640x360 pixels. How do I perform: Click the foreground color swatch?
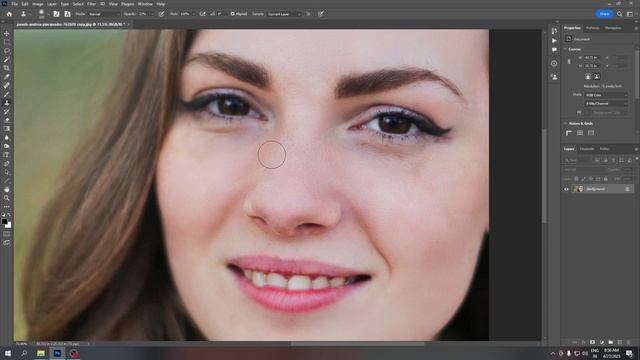pyautogui.click(x=4, y=221)
